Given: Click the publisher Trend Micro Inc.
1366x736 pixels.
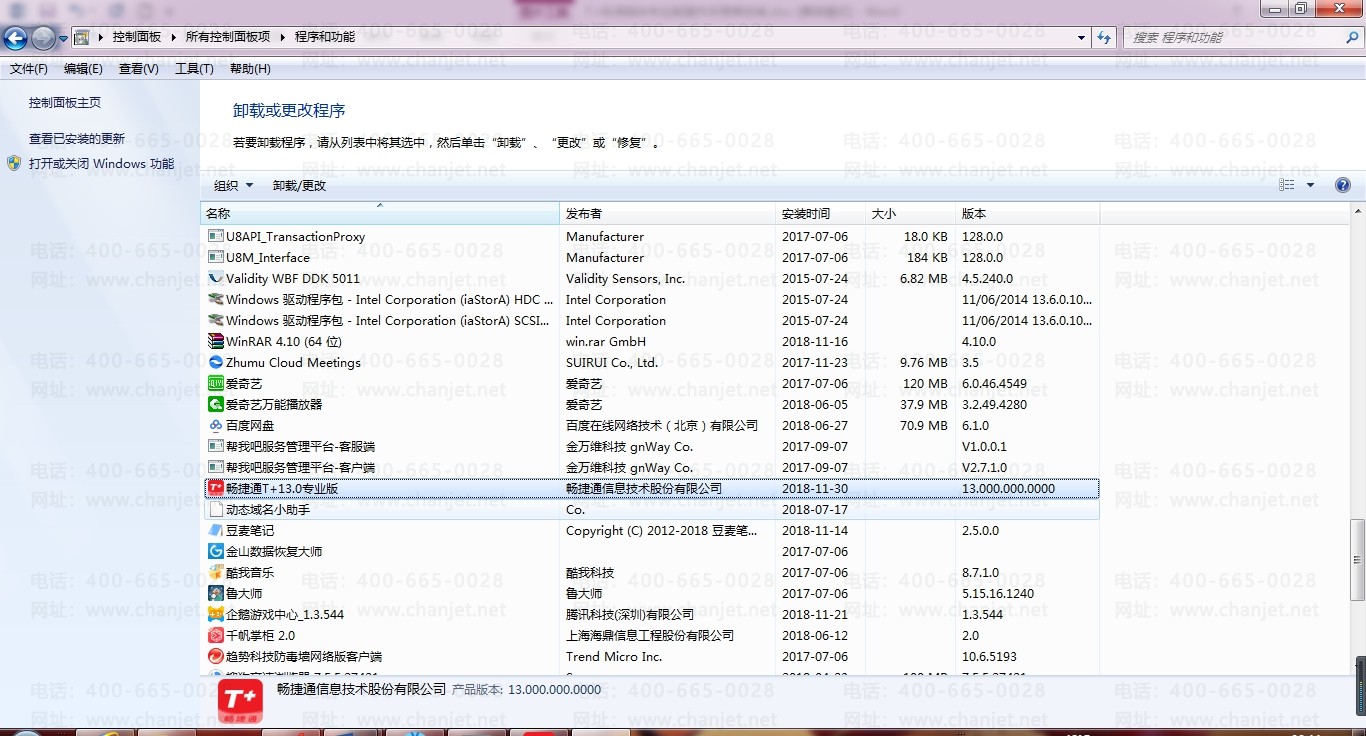Looking at the screenshot, I should [x=614, y=657].
